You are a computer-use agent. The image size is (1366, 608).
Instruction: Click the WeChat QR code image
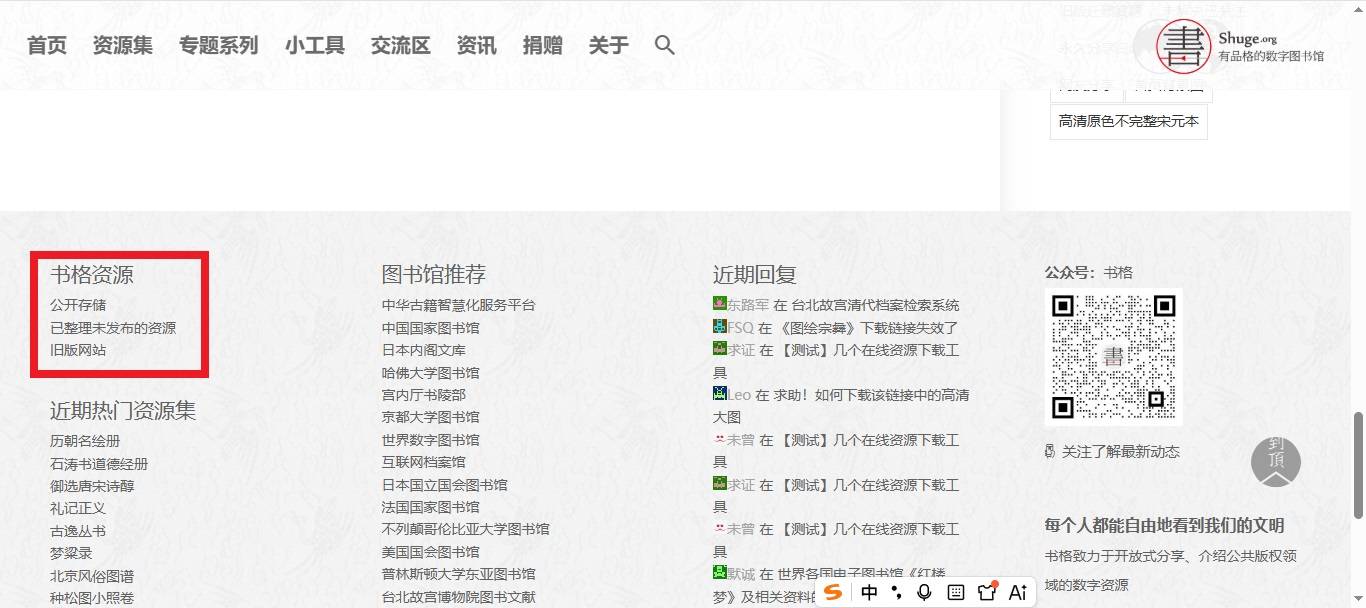(x=1114, y=357)
